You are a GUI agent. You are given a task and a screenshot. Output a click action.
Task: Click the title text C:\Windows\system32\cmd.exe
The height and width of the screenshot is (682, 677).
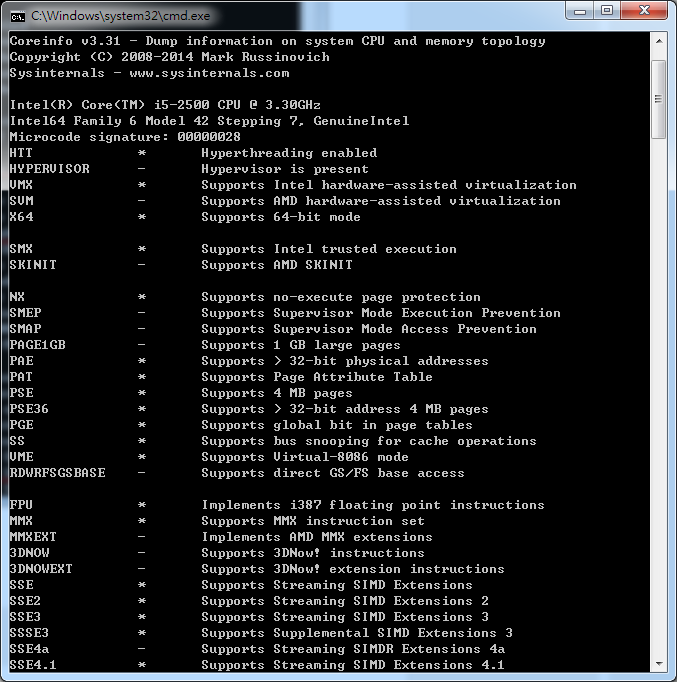(120, 16)
